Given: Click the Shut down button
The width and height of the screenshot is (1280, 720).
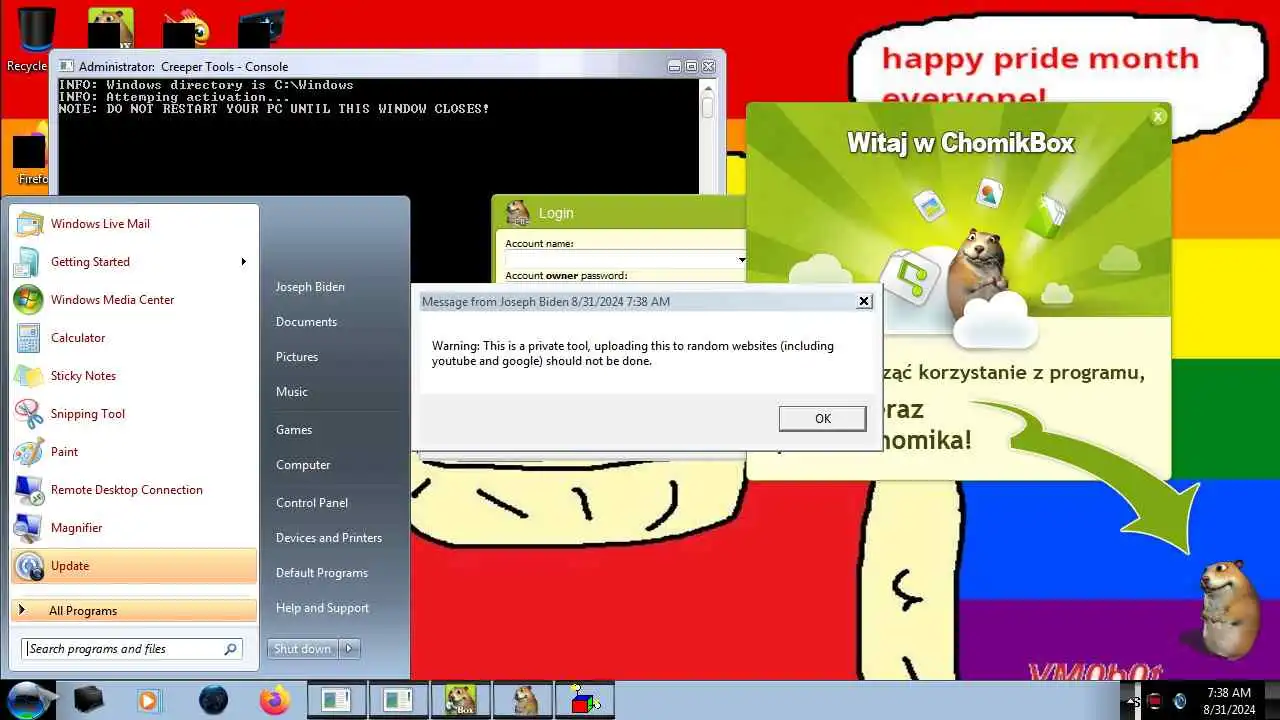Looking at the screenshot, I should (303, 649).
